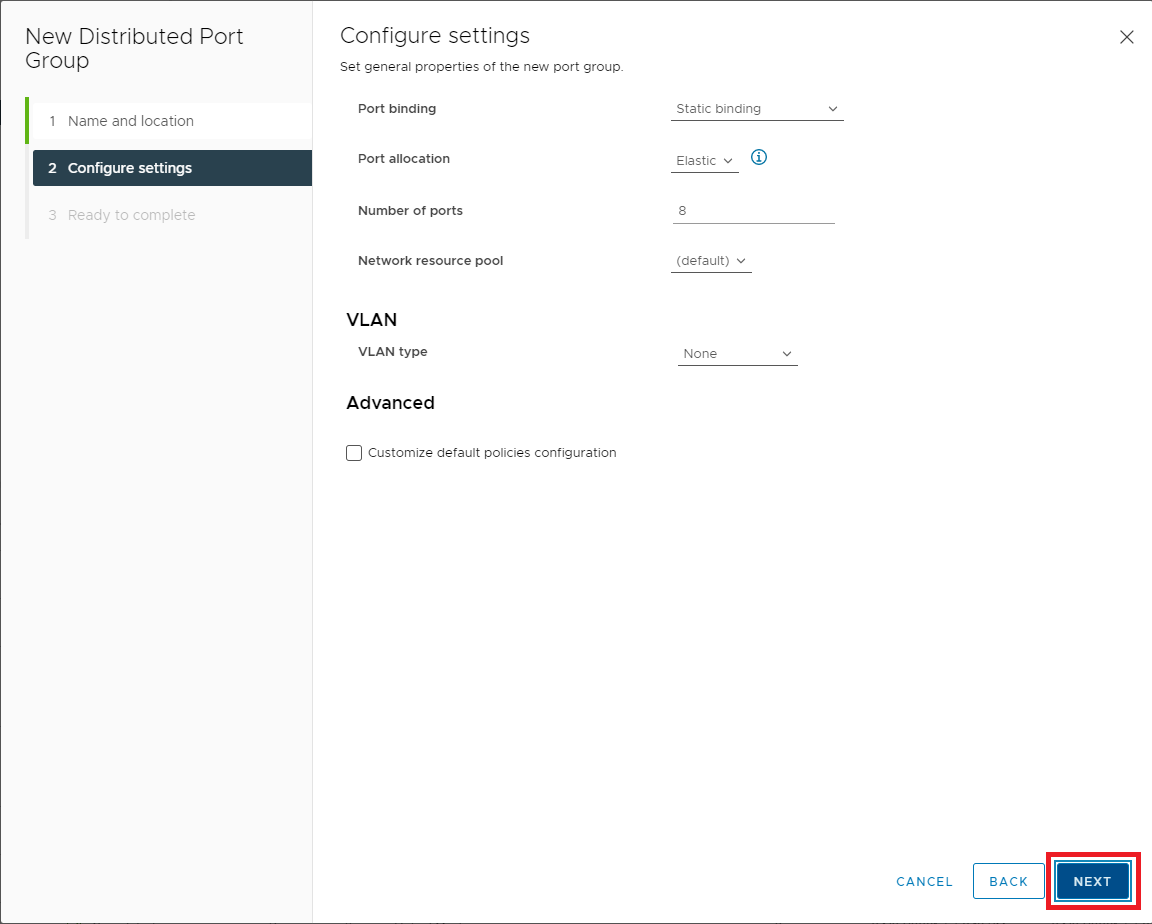The width and height of the screenshot is (1152, 924).
Task: Expand the VLAN type dropdown
Action: tap(737, 354)
